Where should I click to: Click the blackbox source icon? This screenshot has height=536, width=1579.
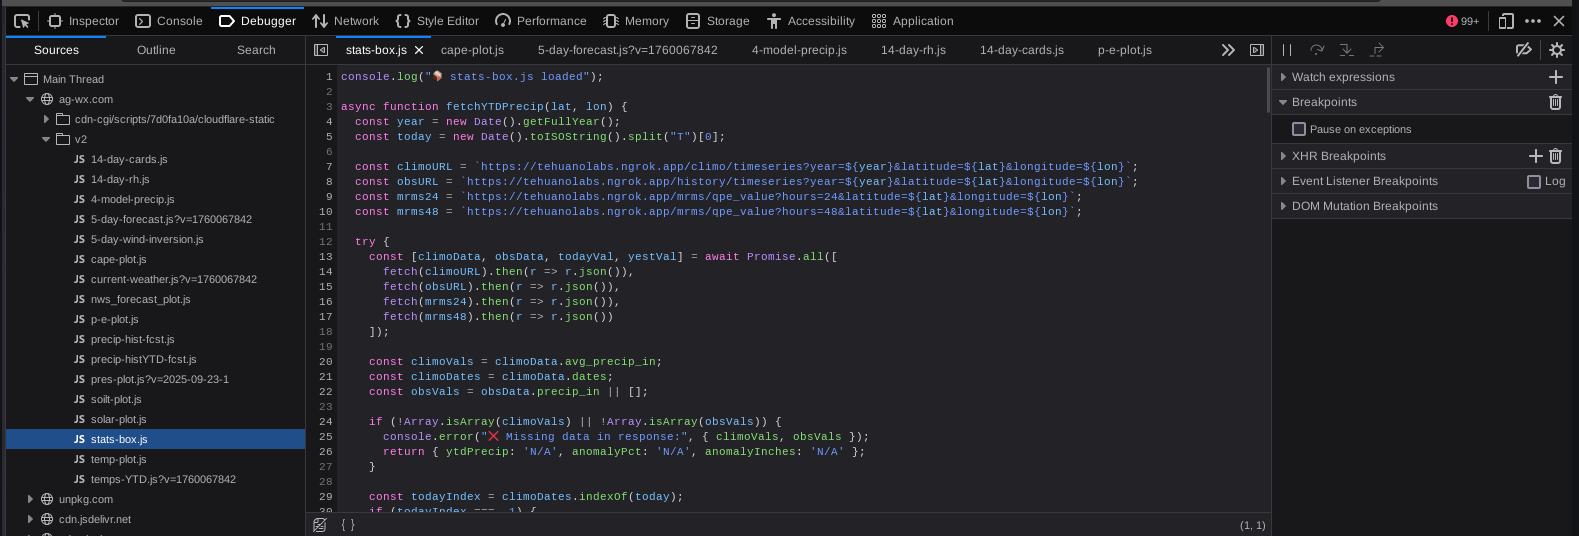[320, 525]
